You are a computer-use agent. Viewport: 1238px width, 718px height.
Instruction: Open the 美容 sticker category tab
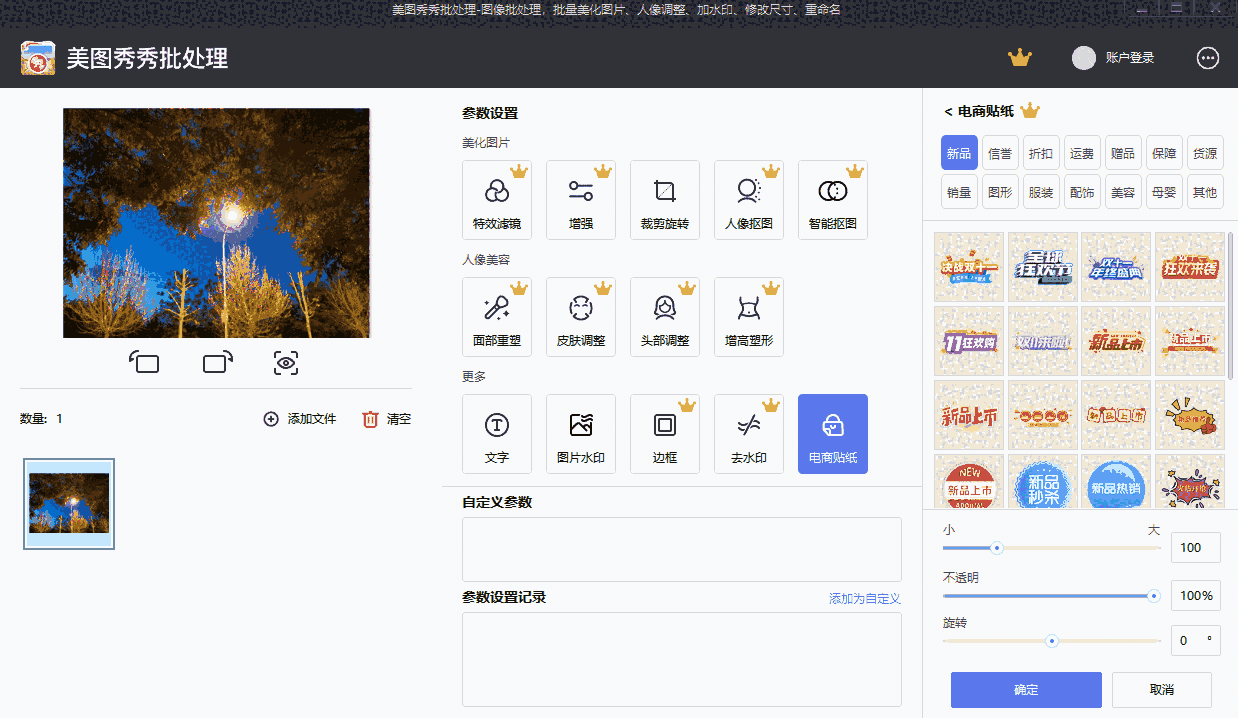click(x=1123, y=191)
